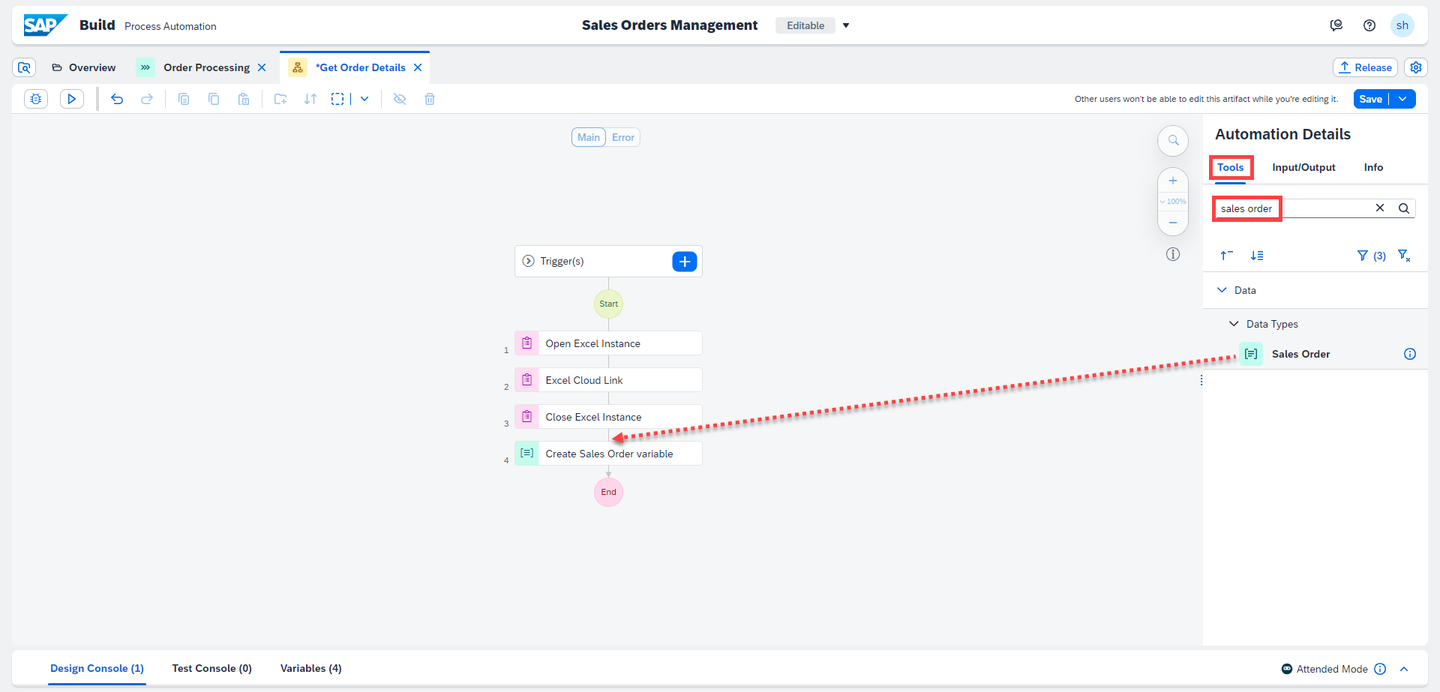Close the Order Processing tab
1440x692 pixels.
pyautogui.click(x=262, y=67)
